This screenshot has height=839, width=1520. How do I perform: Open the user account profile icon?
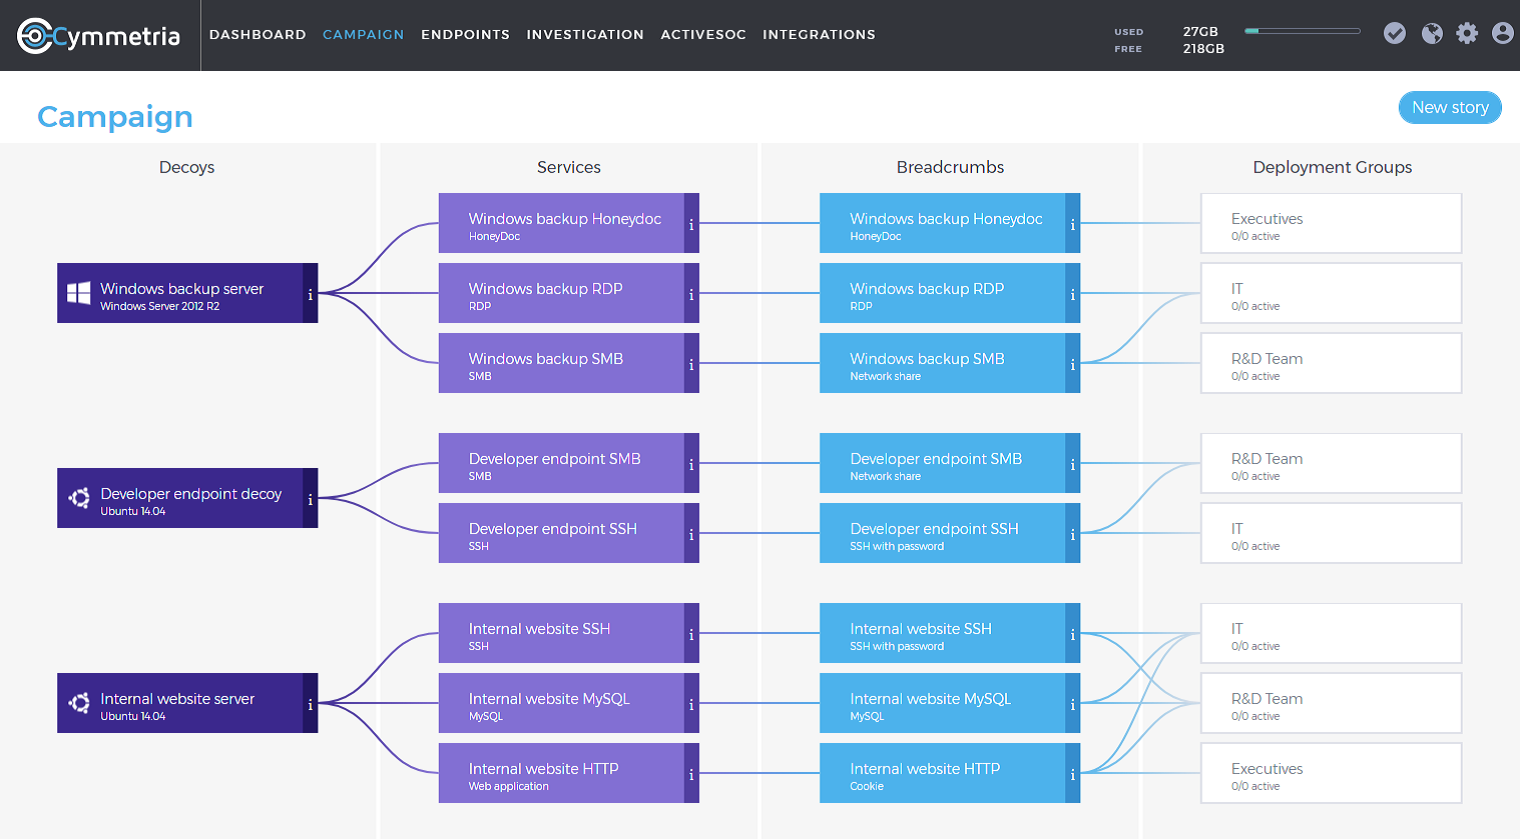tap(1502, 34)
